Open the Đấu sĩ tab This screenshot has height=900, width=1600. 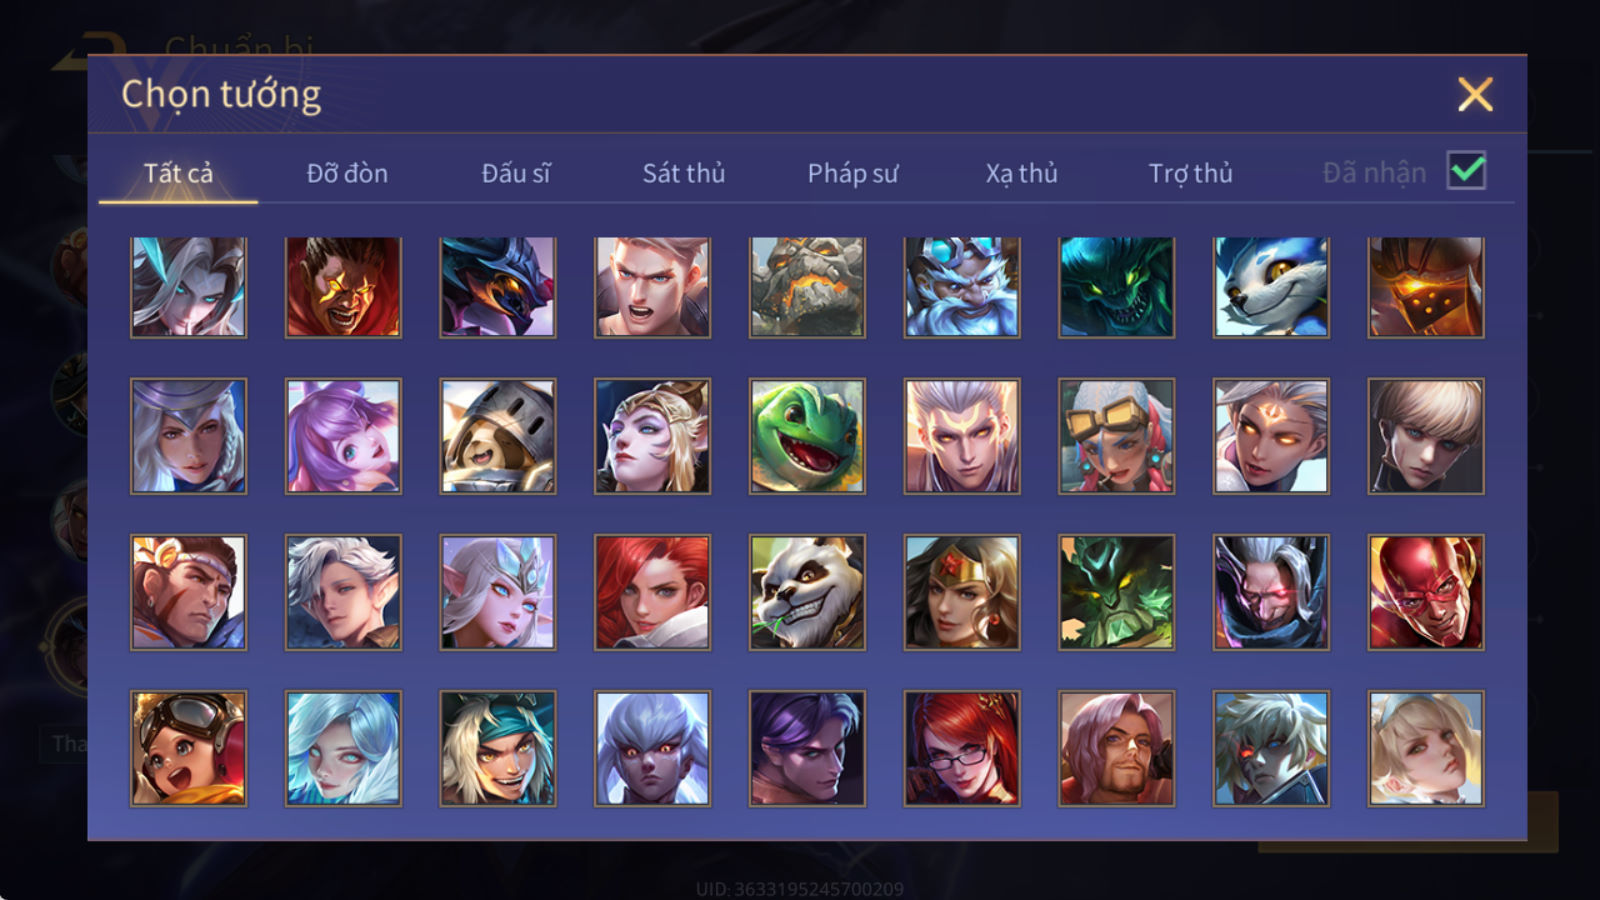[516, 173]
